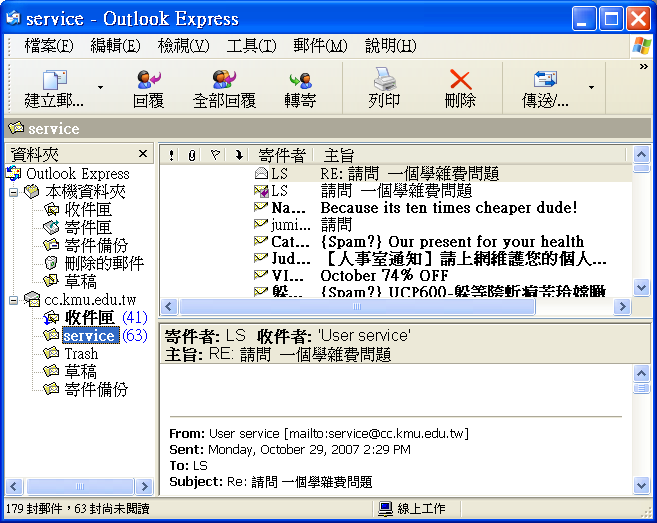This screenshot has width=657, height=523.
Task: Click message list right scroll arrow
Action: [622, 307]
